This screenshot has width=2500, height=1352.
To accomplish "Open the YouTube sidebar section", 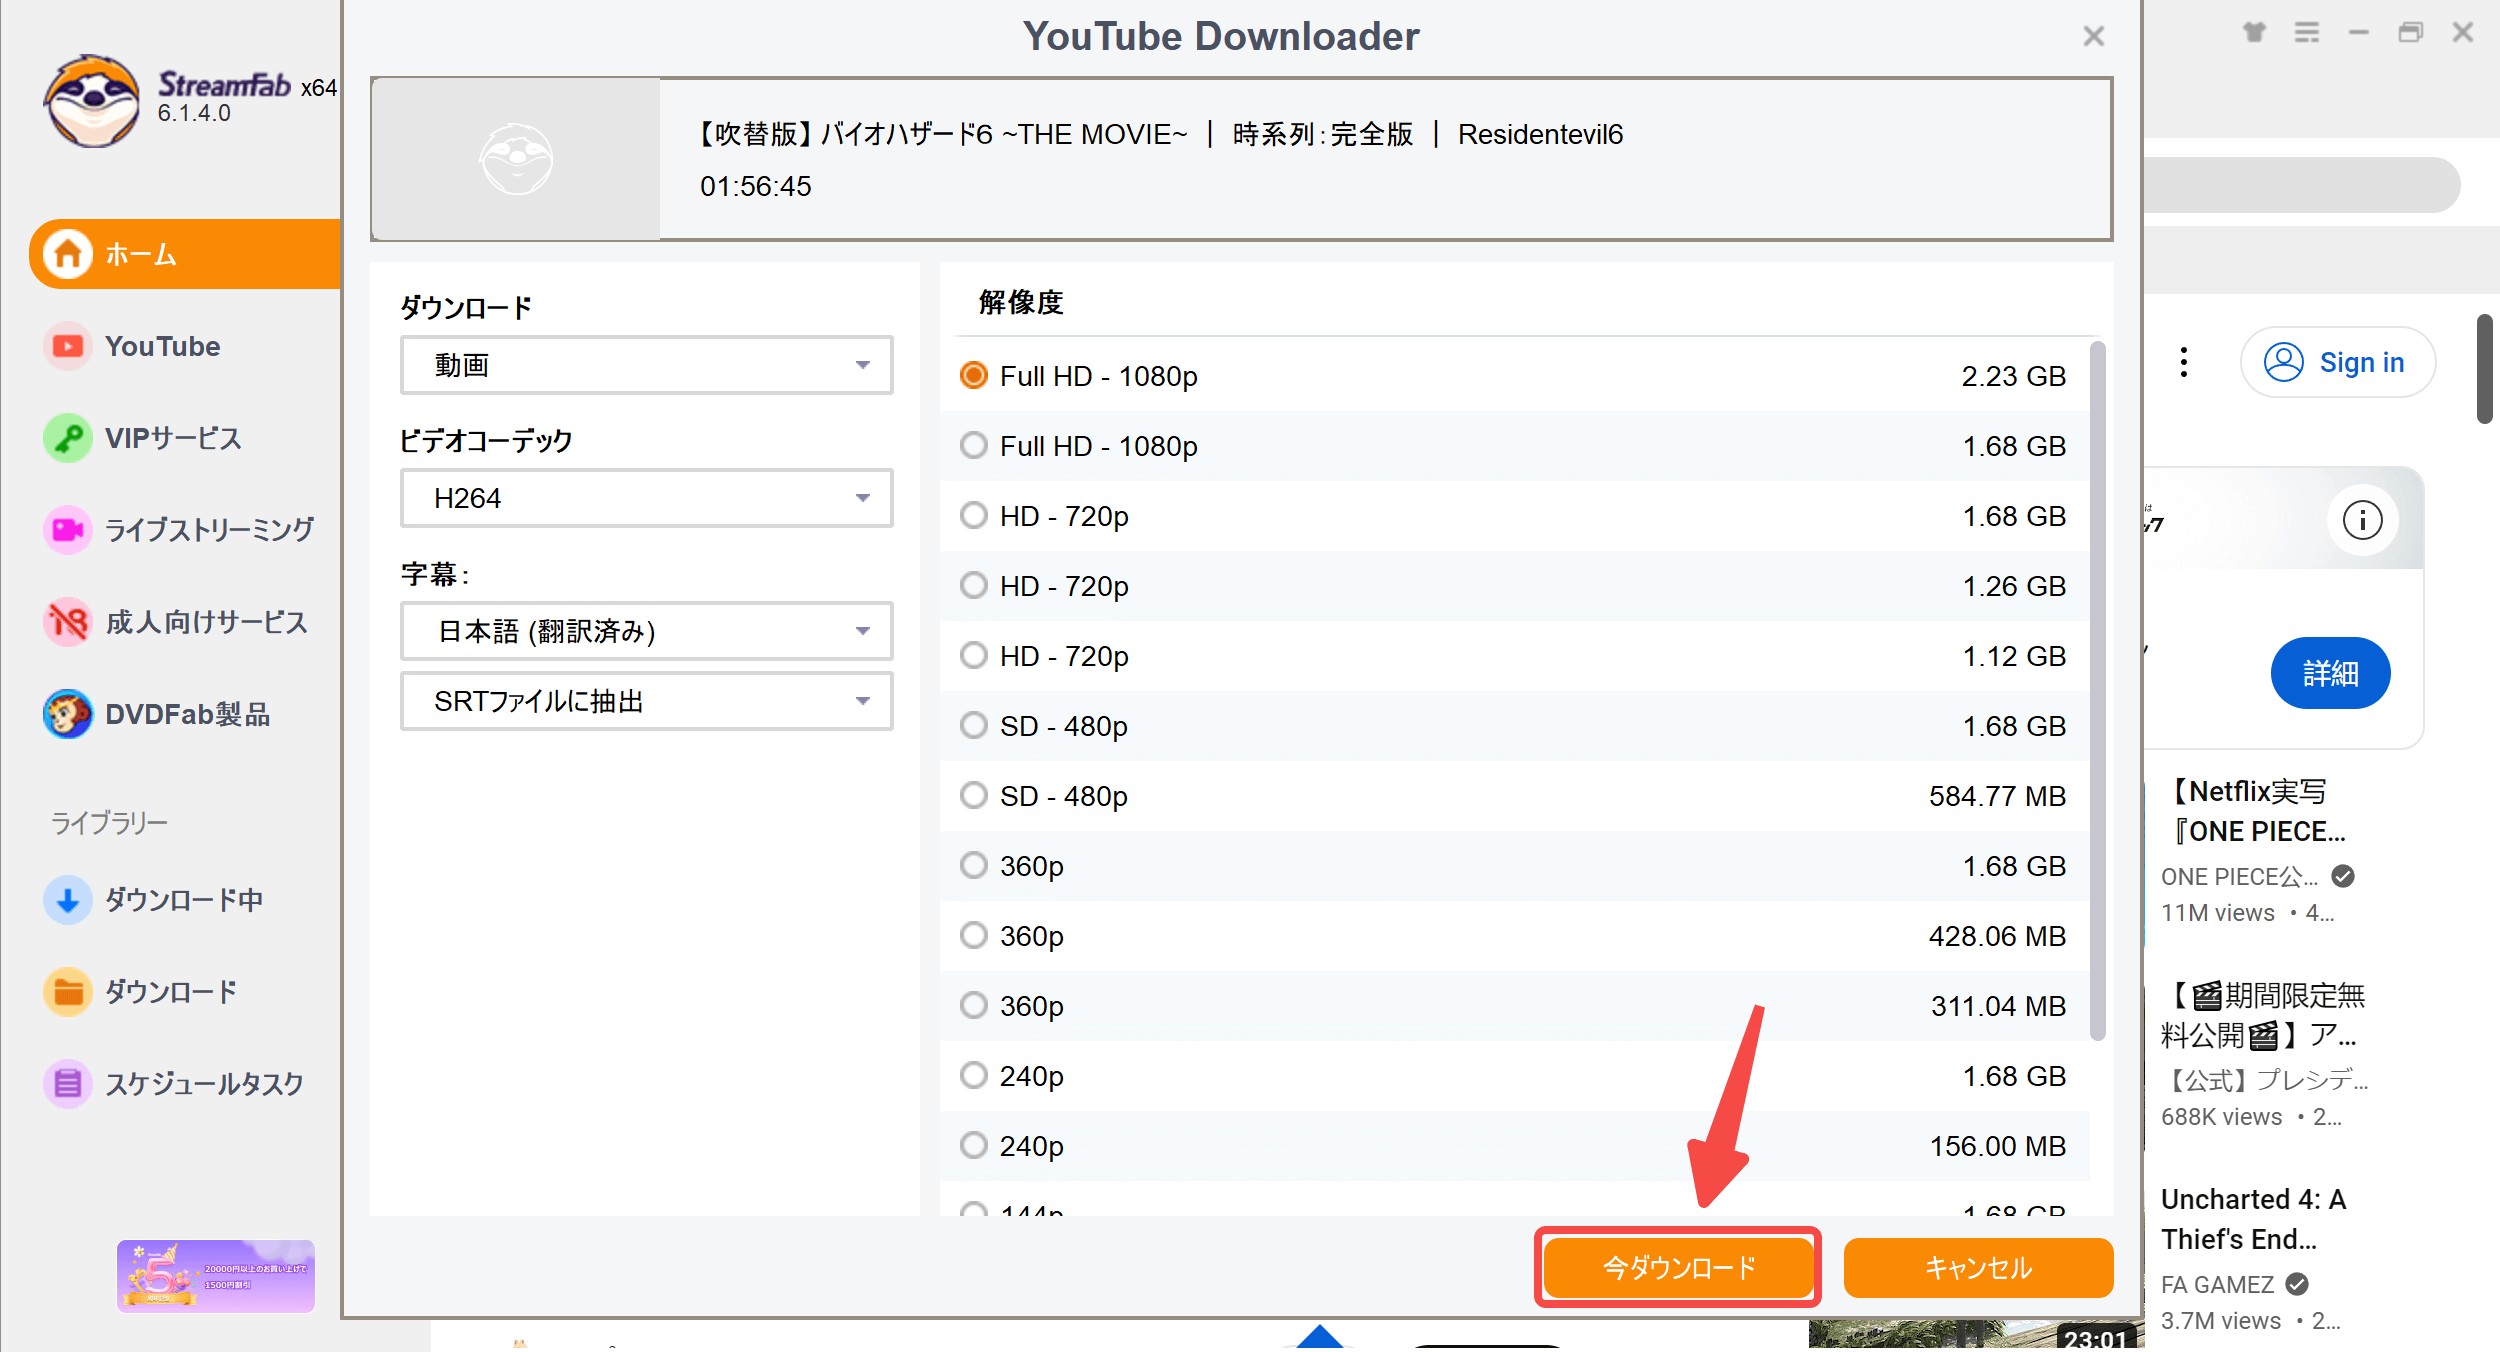I will click(x=162, y=346).
